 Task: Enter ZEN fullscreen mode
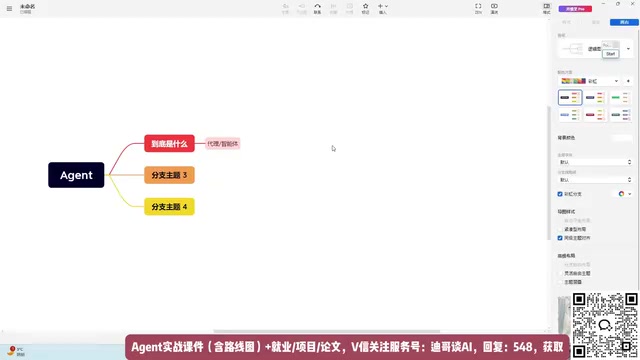(x=478, y=9)
